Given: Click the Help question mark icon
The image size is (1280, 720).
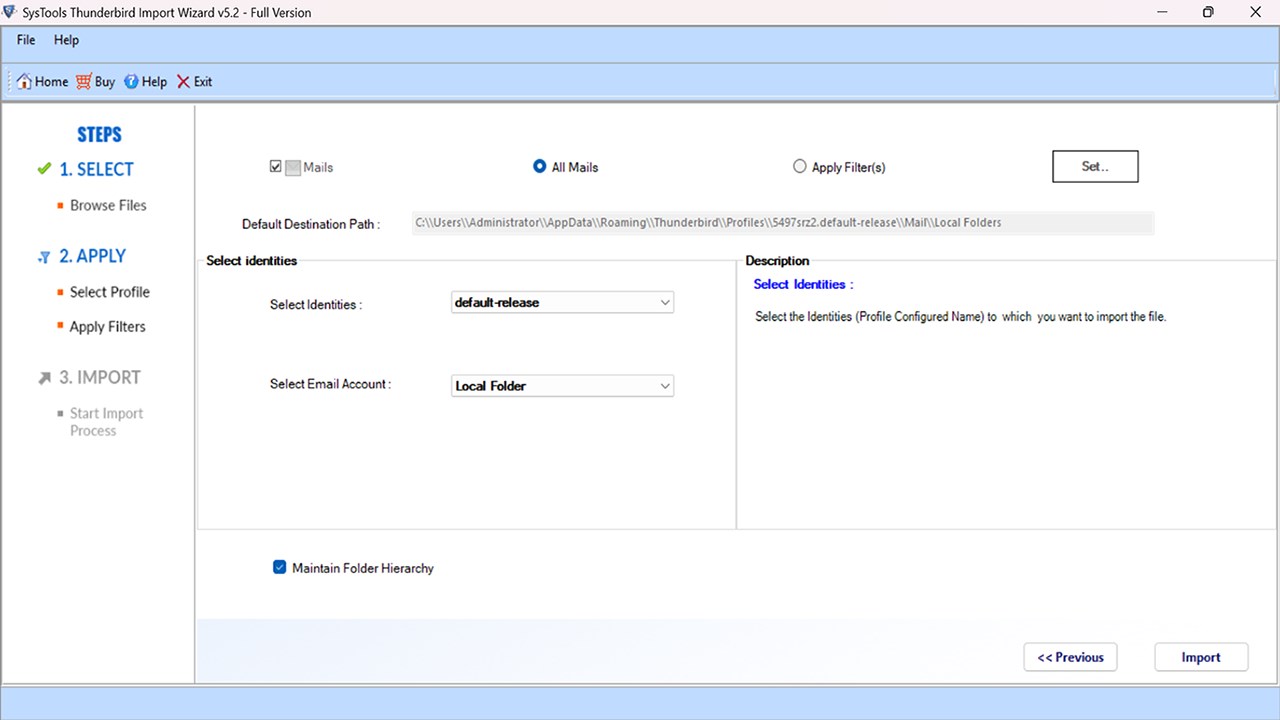Looking at the screenshot, I should [131, 82].
